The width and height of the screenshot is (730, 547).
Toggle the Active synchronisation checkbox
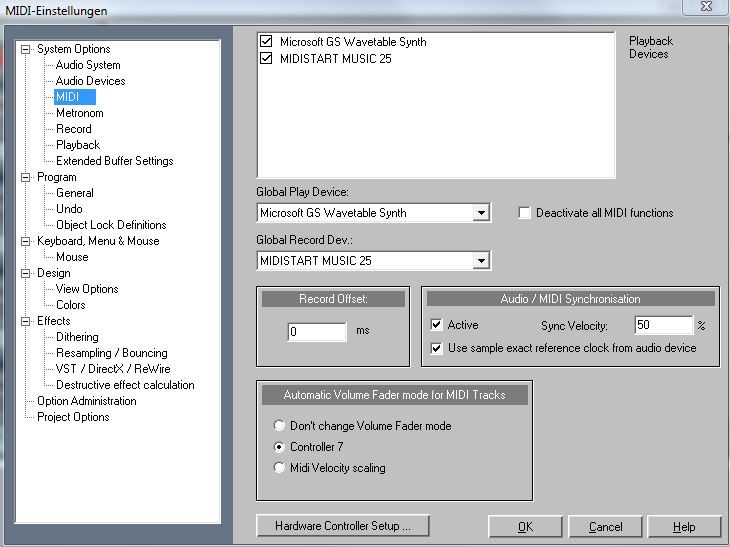(x=436, y=324)
